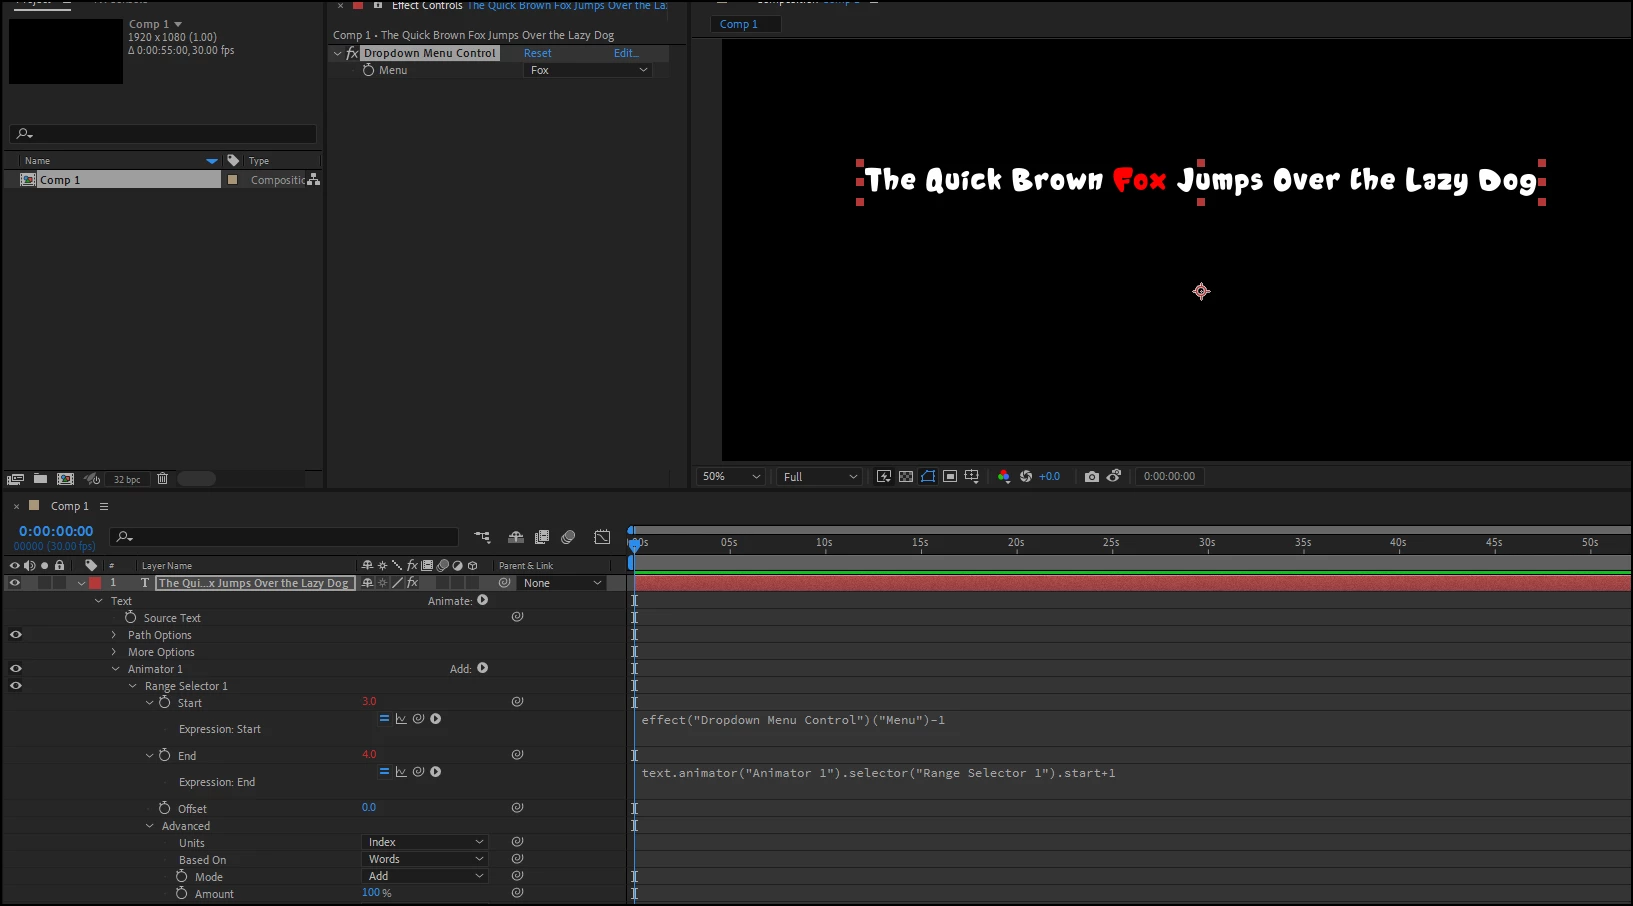
Task: Open the 50% magnification dropdown
Action: point(731,477)
